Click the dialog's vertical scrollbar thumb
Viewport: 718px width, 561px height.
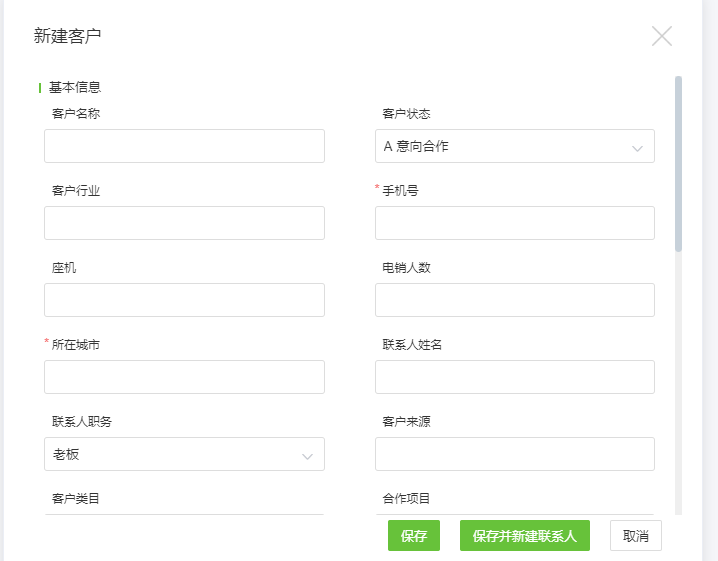coord(678,164)
